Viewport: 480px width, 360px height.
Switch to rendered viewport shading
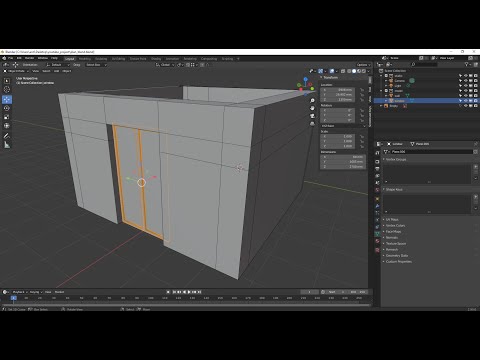(364, 71)
